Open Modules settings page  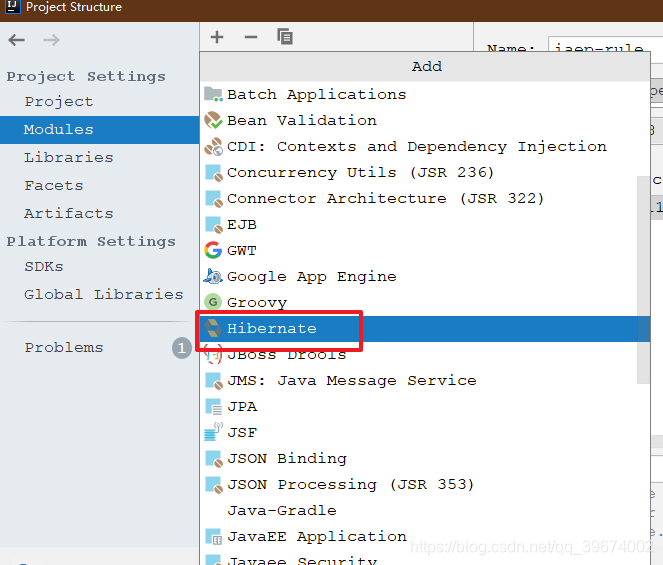tap(99, 130)
